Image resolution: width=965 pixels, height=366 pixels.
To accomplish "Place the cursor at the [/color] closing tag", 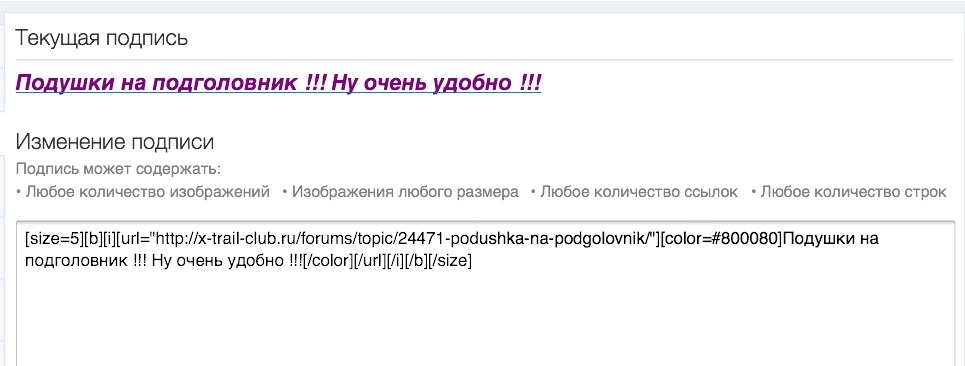I will point(327,261).
